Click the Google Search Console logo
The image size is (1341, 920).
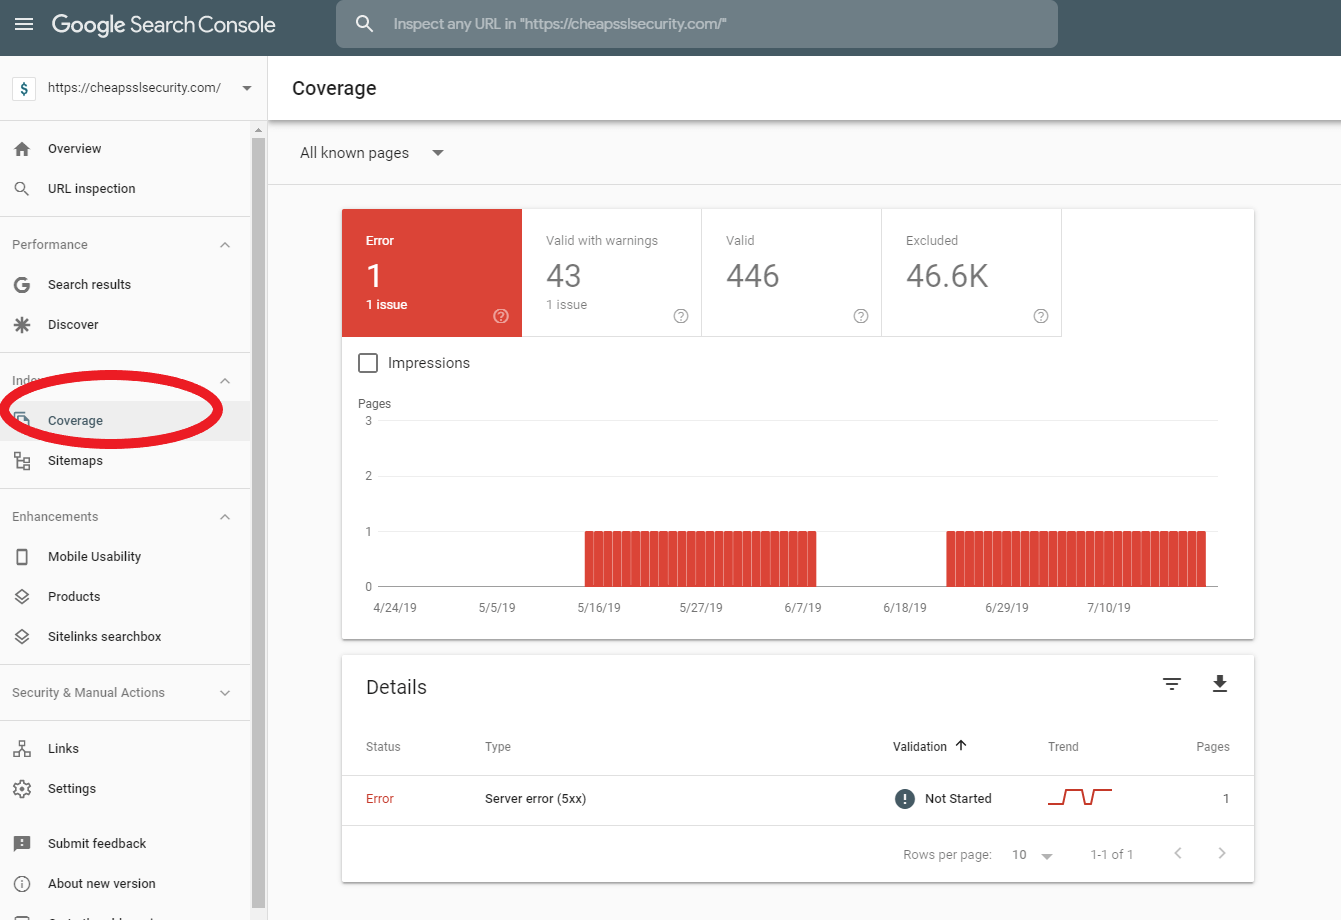(x=164, y=25)
